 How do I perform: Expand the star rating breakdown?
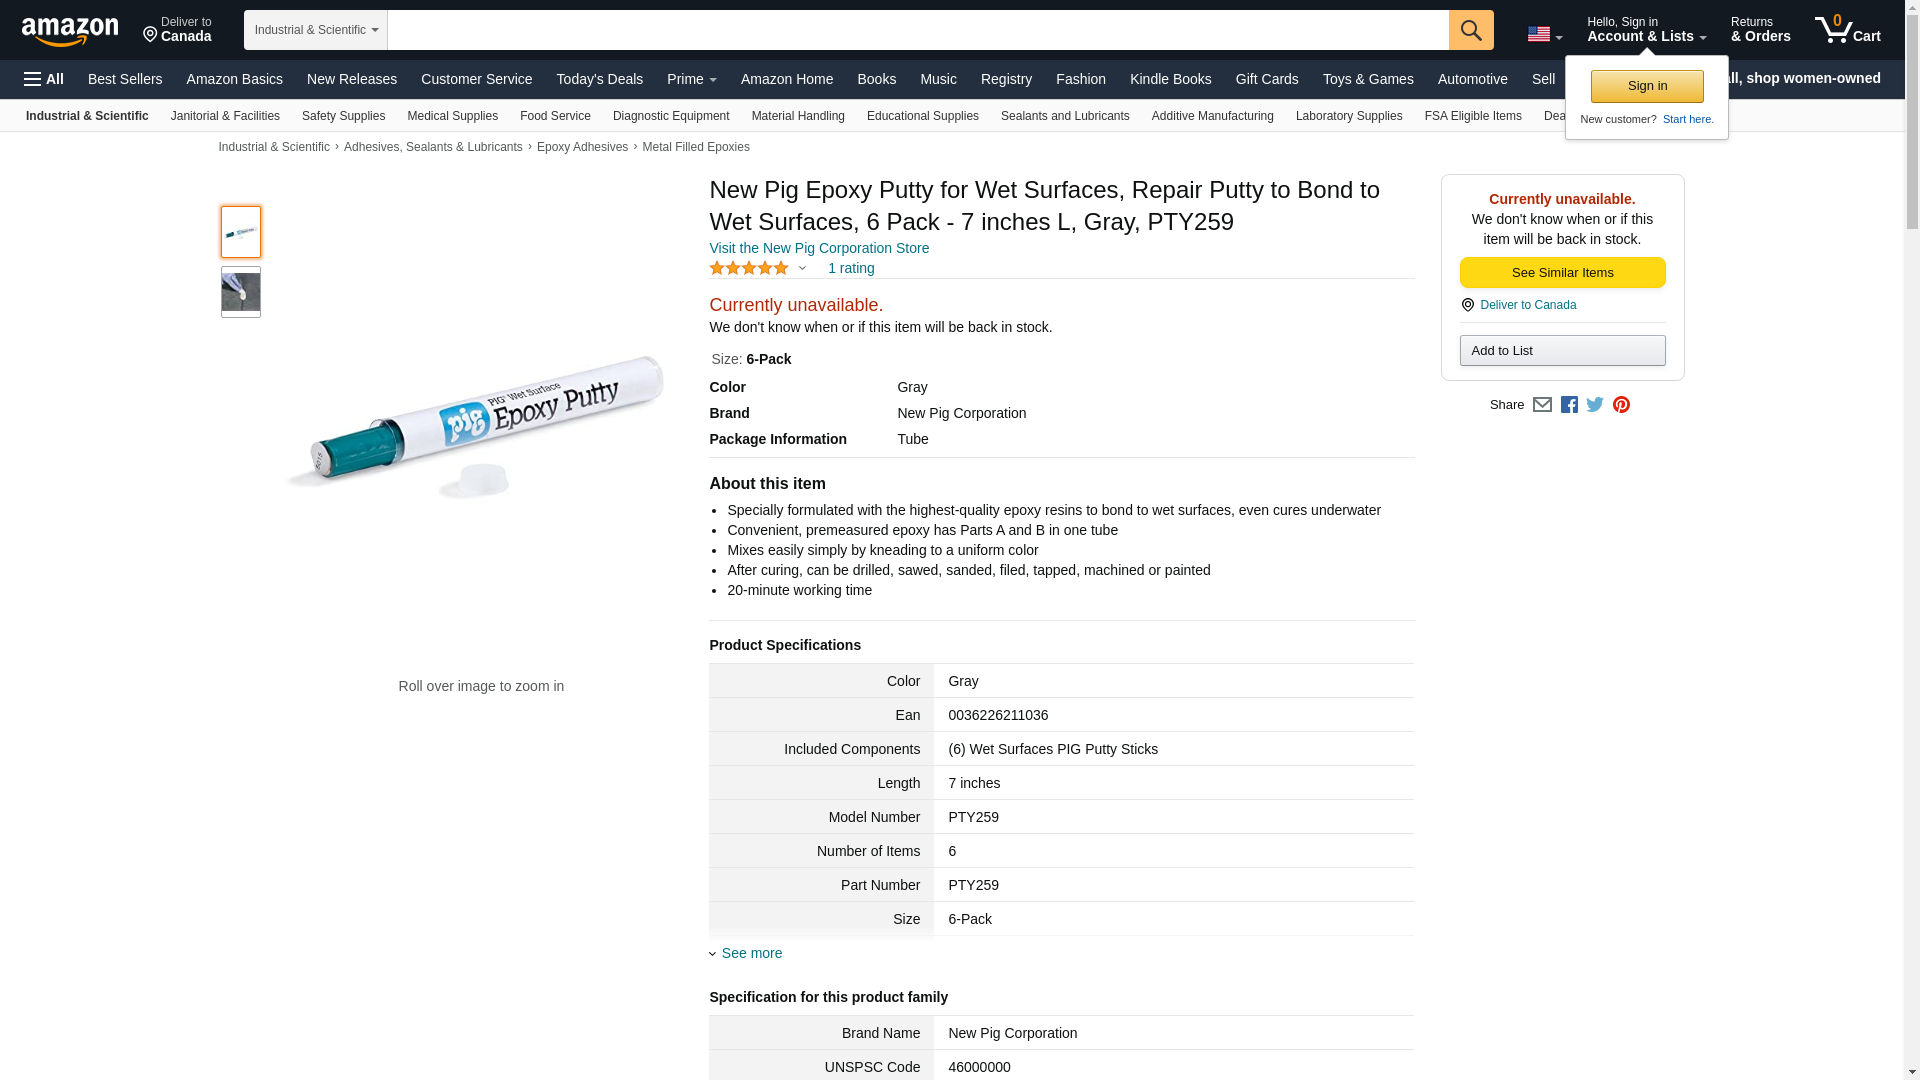(x=802, y=268)
